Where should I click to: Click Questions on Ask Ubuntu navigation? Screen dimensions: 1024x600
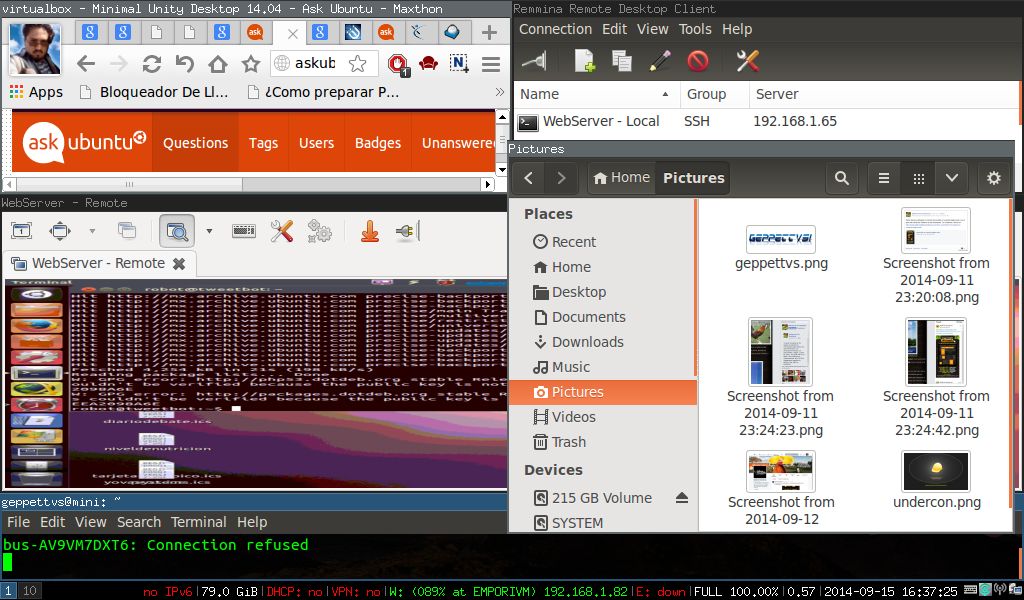coord(195,142)
